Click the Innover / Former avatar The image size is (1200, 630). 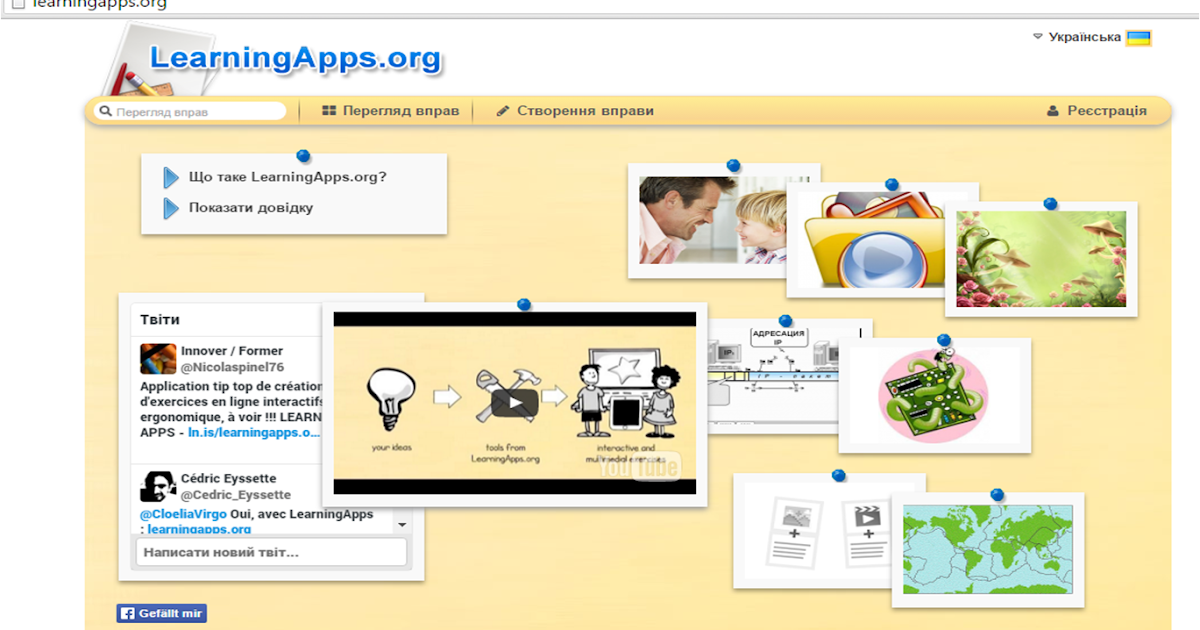158,359
